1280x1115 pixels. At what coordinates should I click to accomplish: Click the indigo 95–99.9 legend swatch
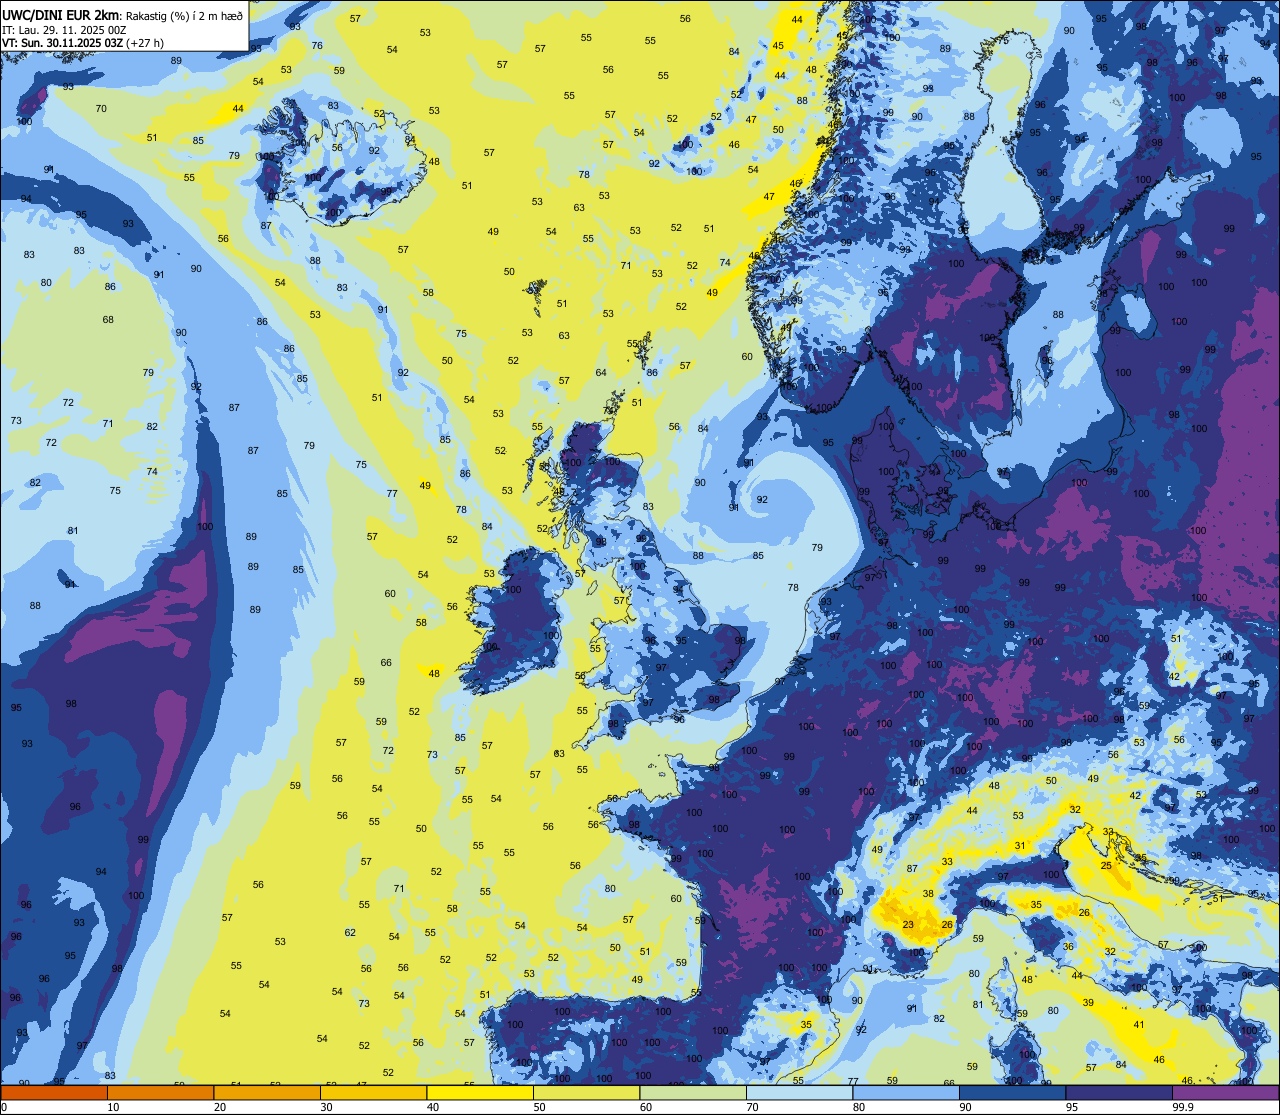(x=1119, y=1092)
